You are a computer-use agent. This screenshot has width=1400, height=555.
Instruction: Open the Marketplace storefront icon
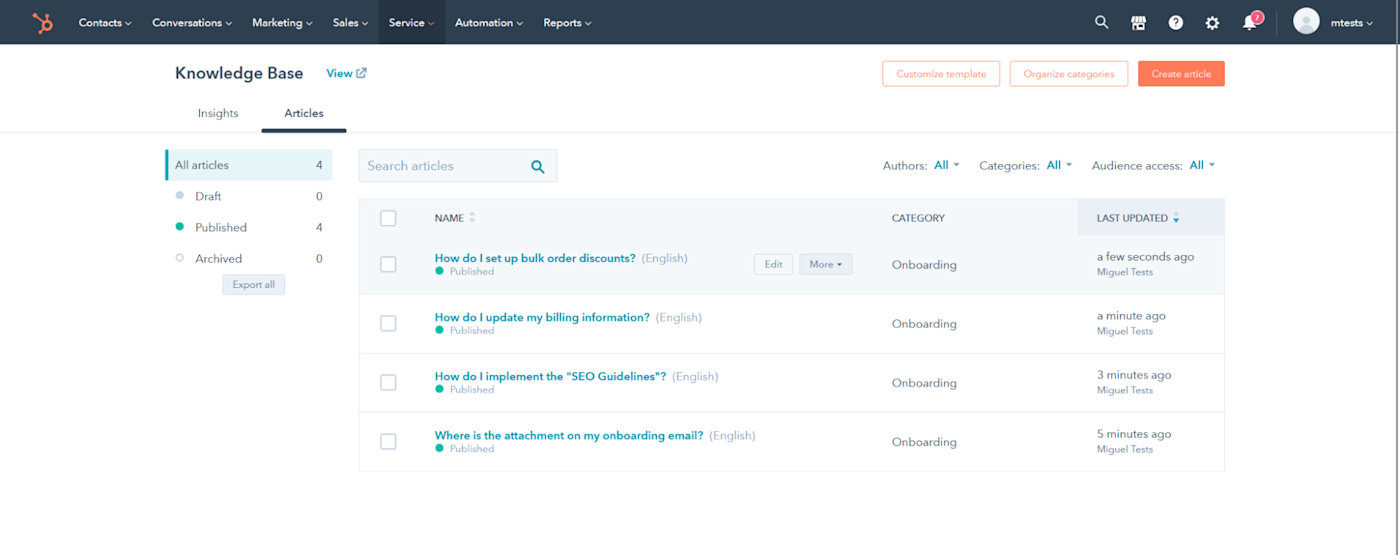coord(1138,22)
